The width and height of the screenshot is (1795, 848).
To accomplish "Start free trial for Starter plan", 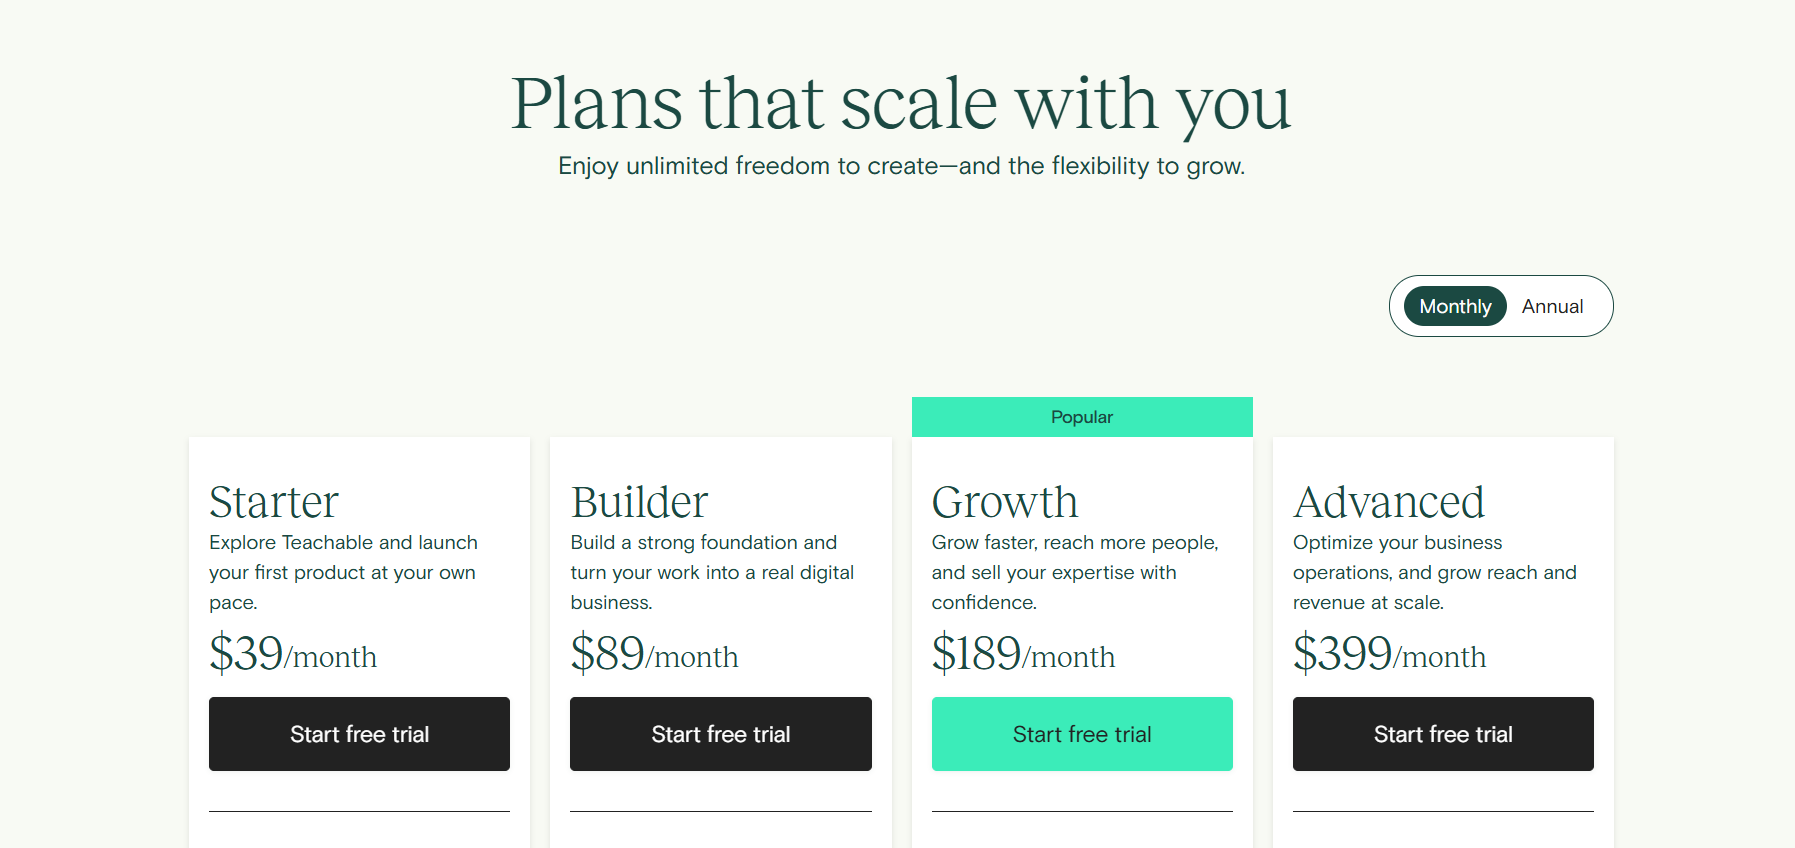I will click(x=359, y=734).
